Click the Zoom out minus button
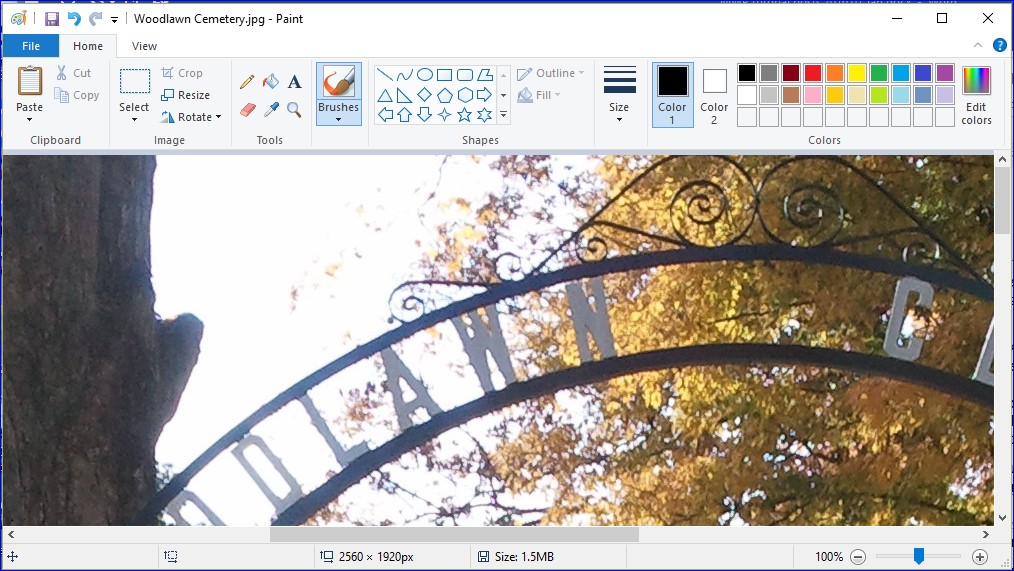This screenshot has width=1014, height=571. (858, 556)
